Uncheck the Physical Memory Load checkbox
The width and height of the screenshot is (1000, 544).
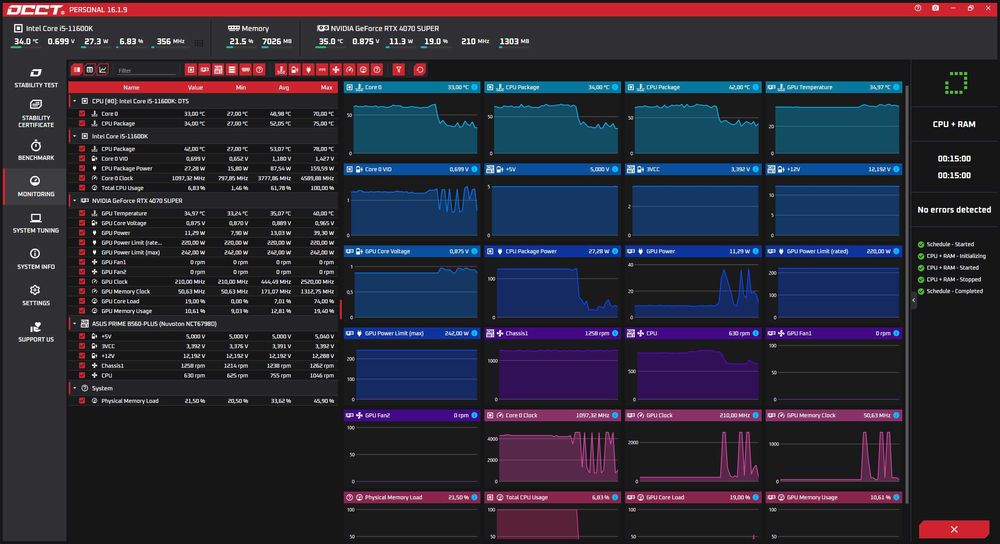coord(82,401)
